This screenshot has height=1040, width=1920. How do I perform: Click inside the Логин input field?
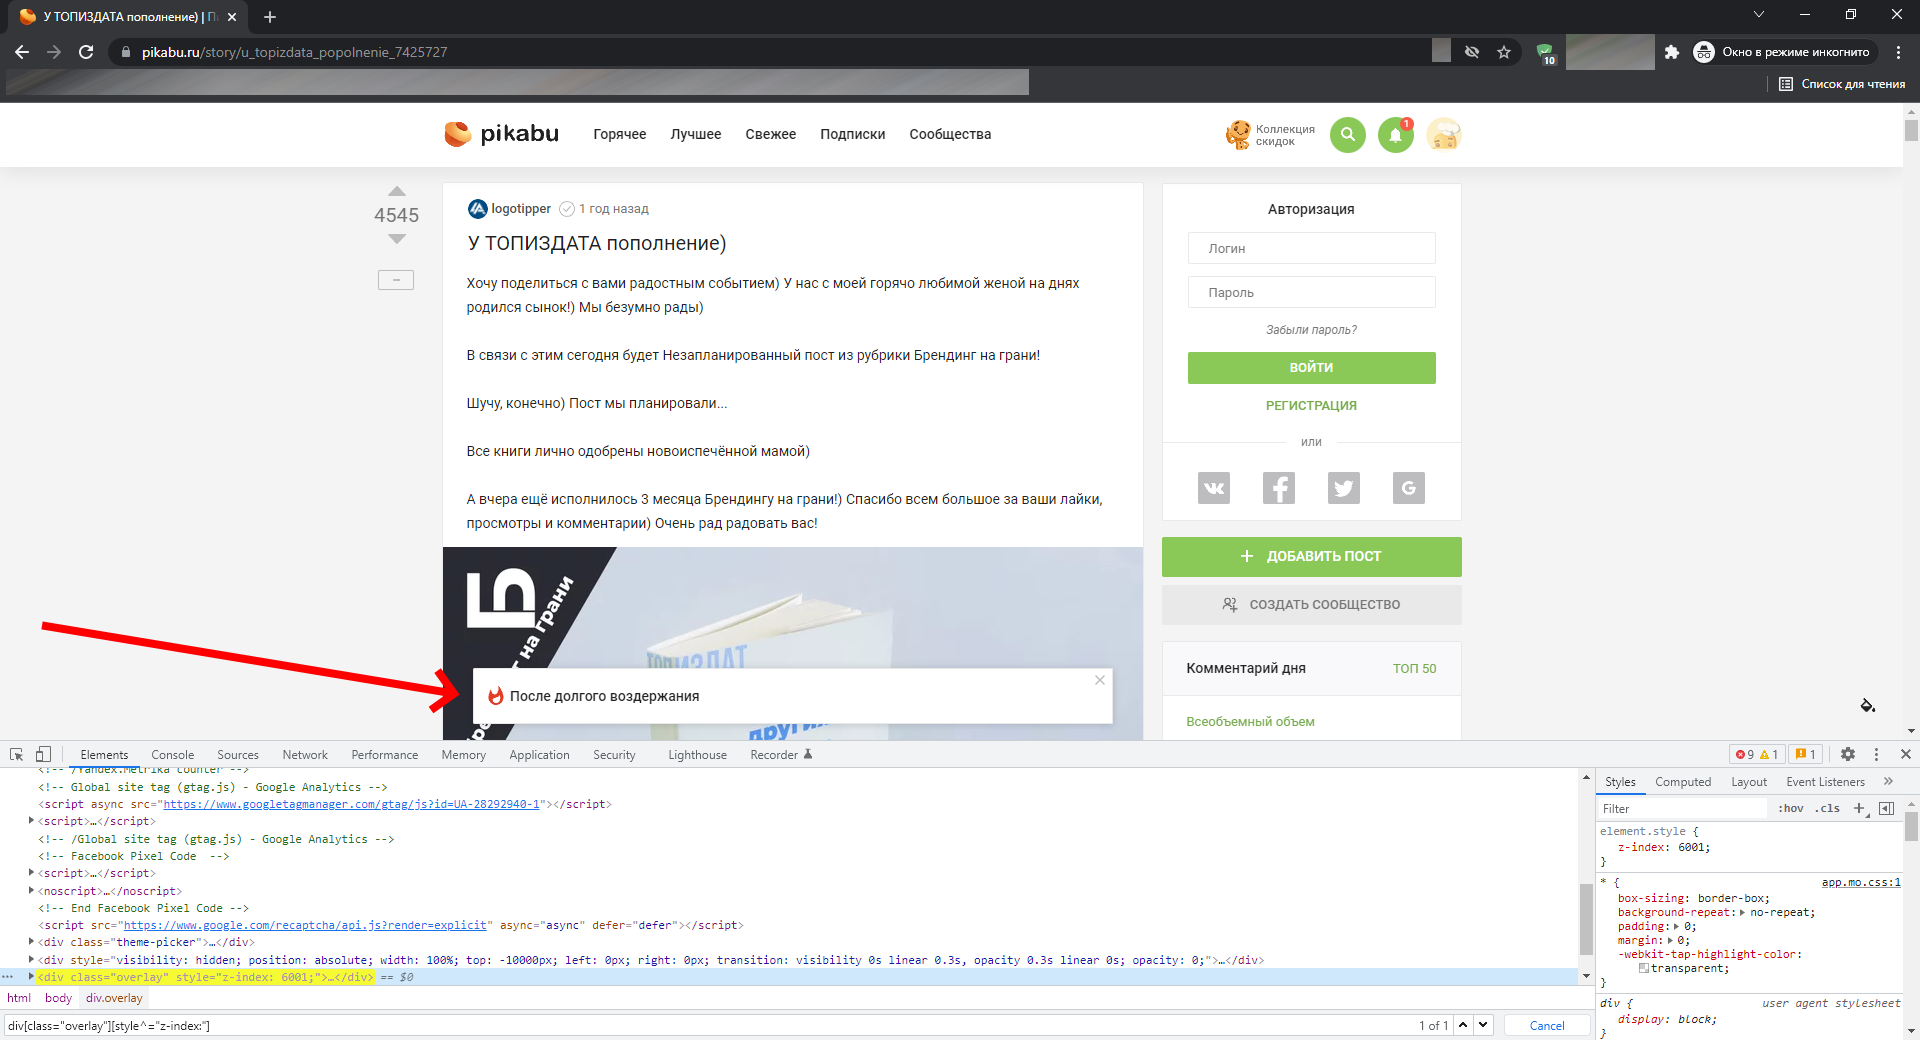point(1311,248)
